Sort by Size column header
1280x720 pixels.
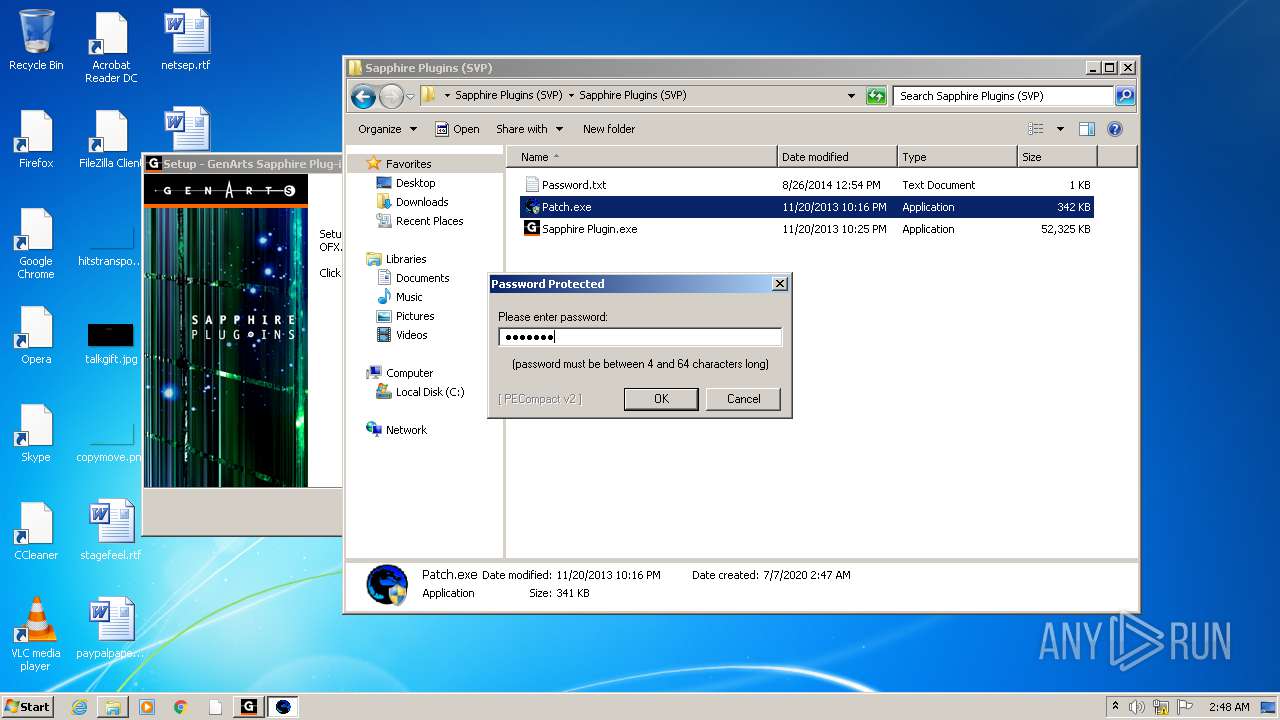pyautogui.click(x=1057, y=157)
